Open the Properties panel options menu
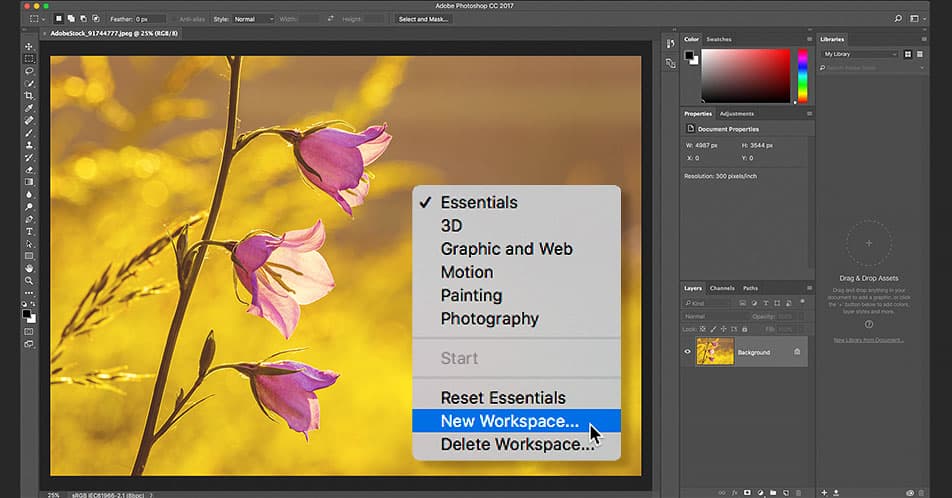Image resolution: width=952 pixels, height=498 pixels. click(809, 114)
